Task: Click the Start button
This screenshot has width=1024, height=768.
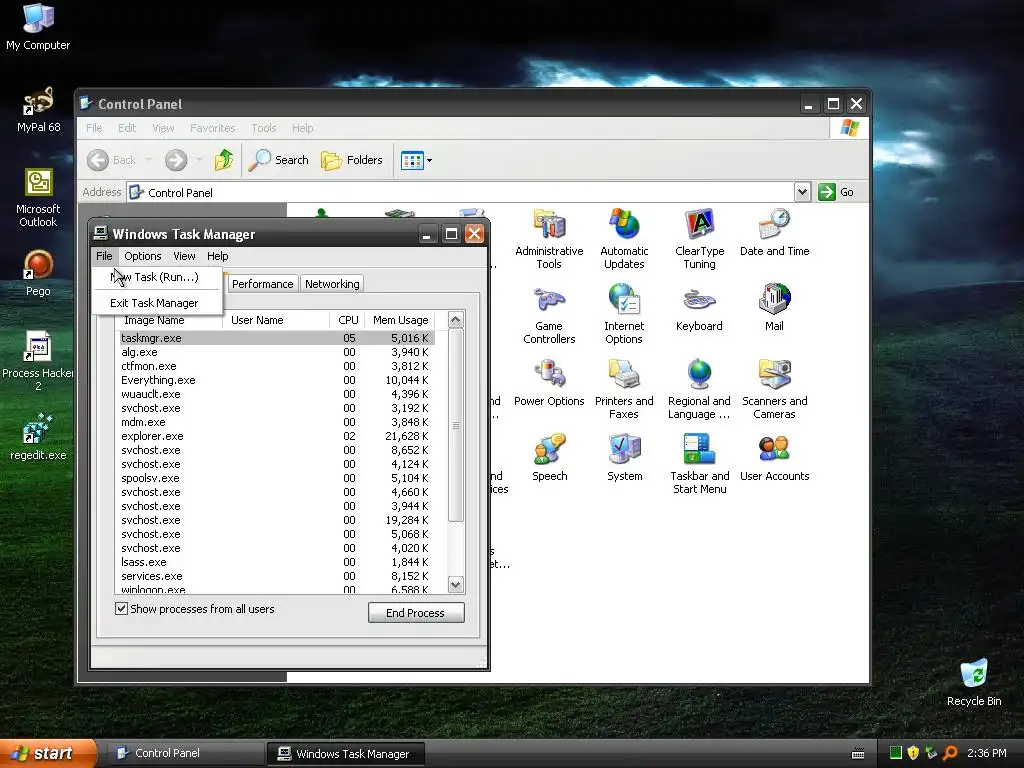Action: [x=48, y=753]
